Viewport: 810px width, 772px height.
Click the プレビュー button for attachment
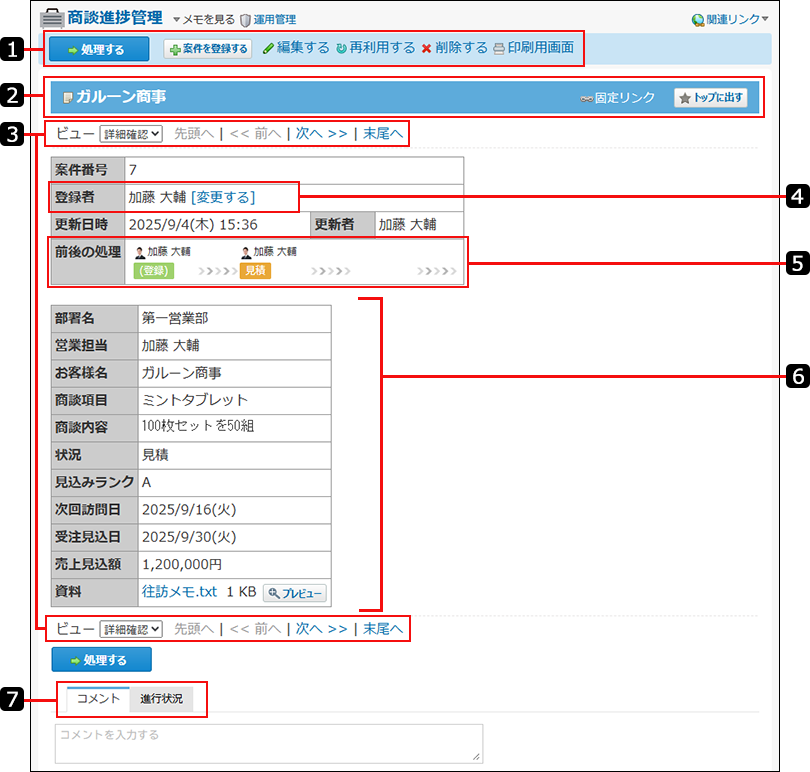pos(294,593)
